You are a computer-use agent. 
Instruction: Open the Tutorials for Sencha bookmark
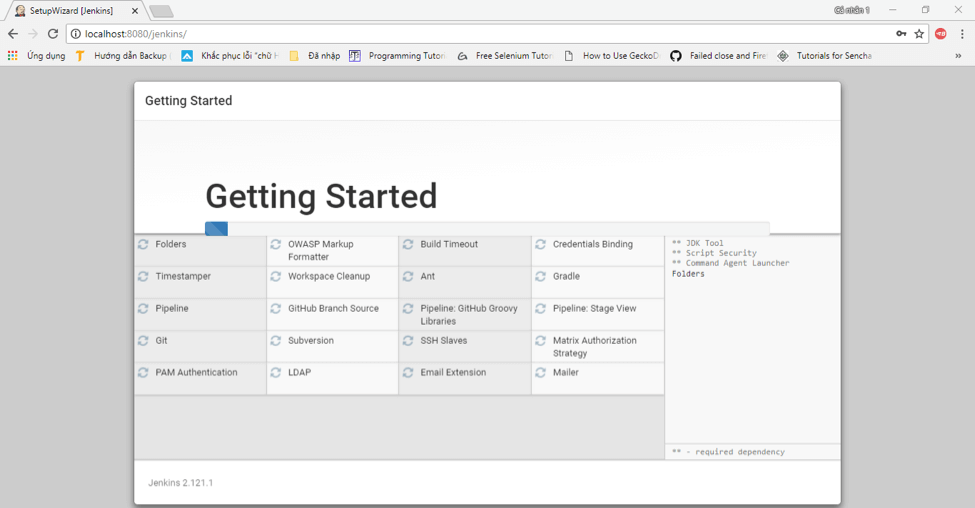coord(825,56)
